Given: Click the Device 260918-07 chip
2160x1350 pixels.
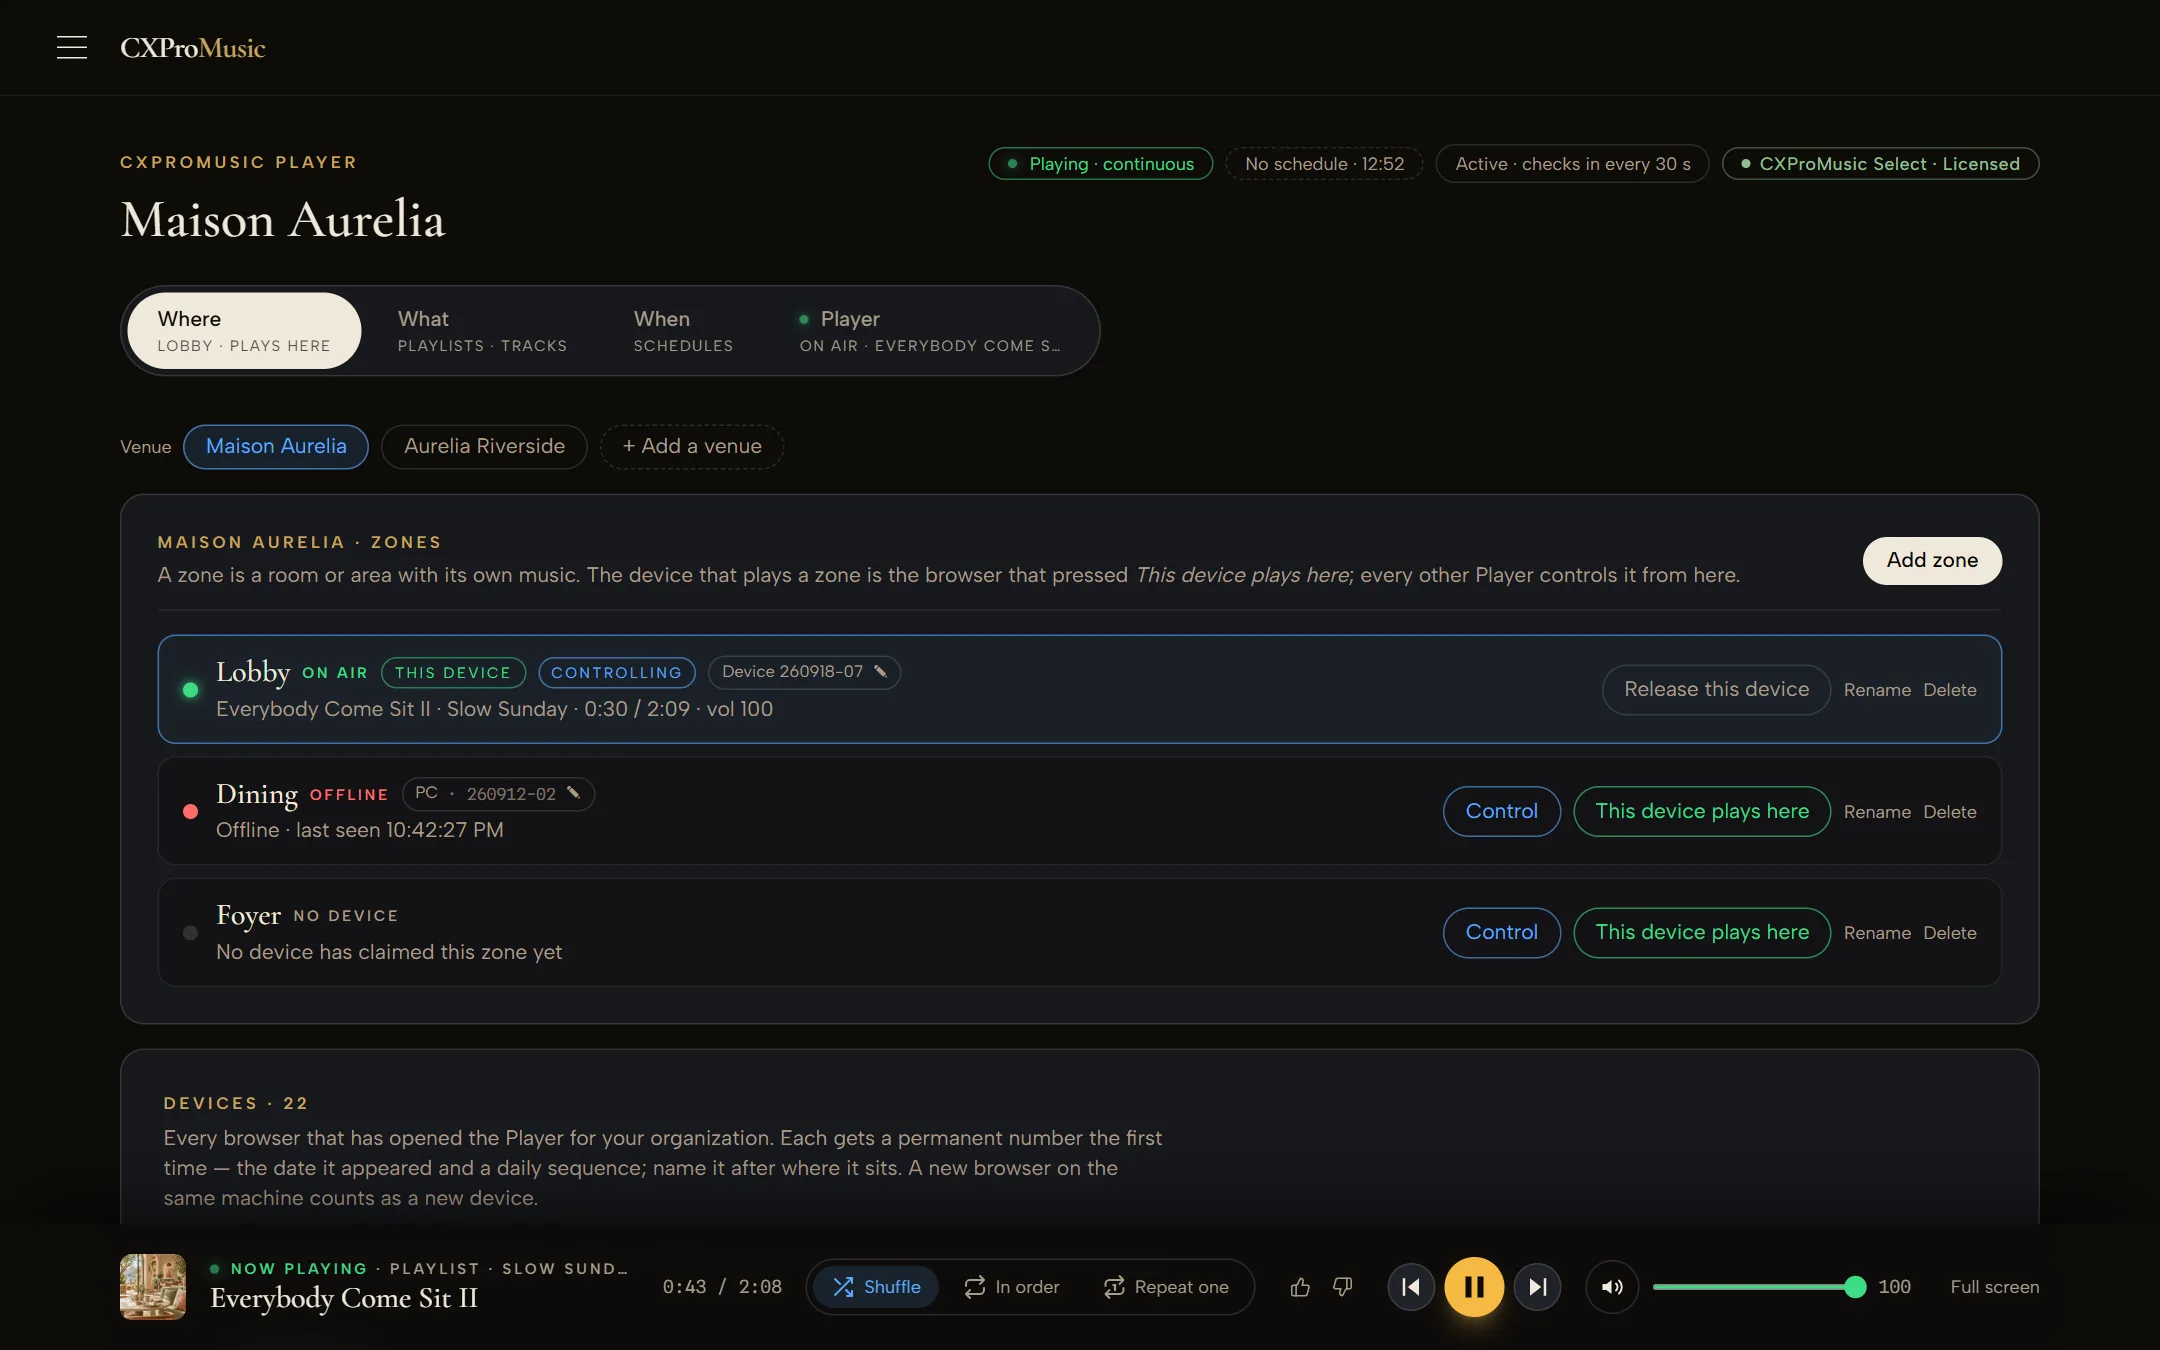Looking at the screenshot, I should coord(804,672).
